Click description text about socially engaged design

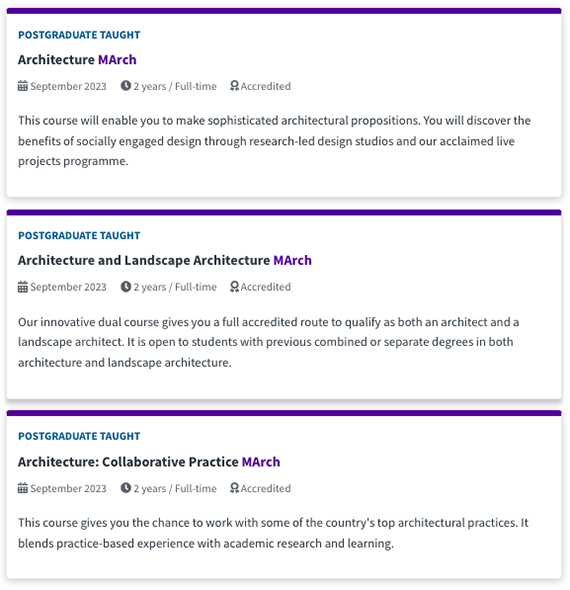(274, 141)
